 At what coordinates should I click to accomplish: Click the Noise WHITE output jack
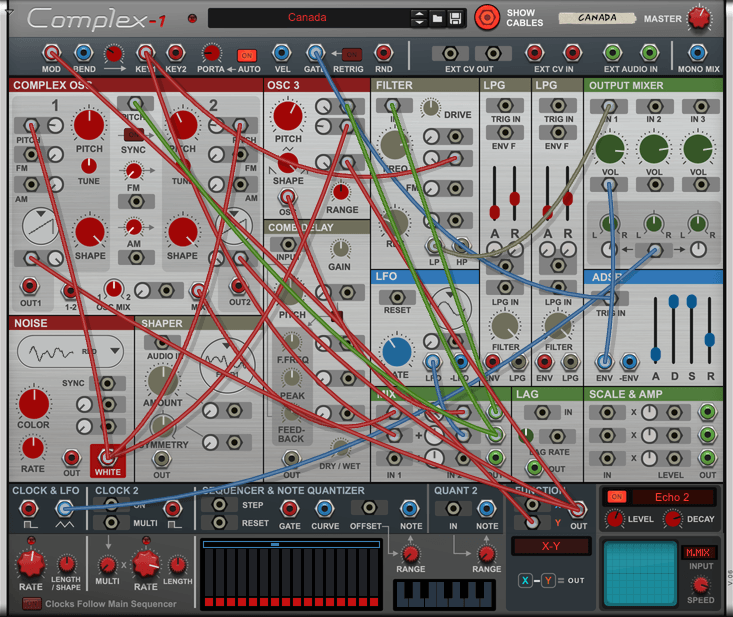[x=107, y=458]
